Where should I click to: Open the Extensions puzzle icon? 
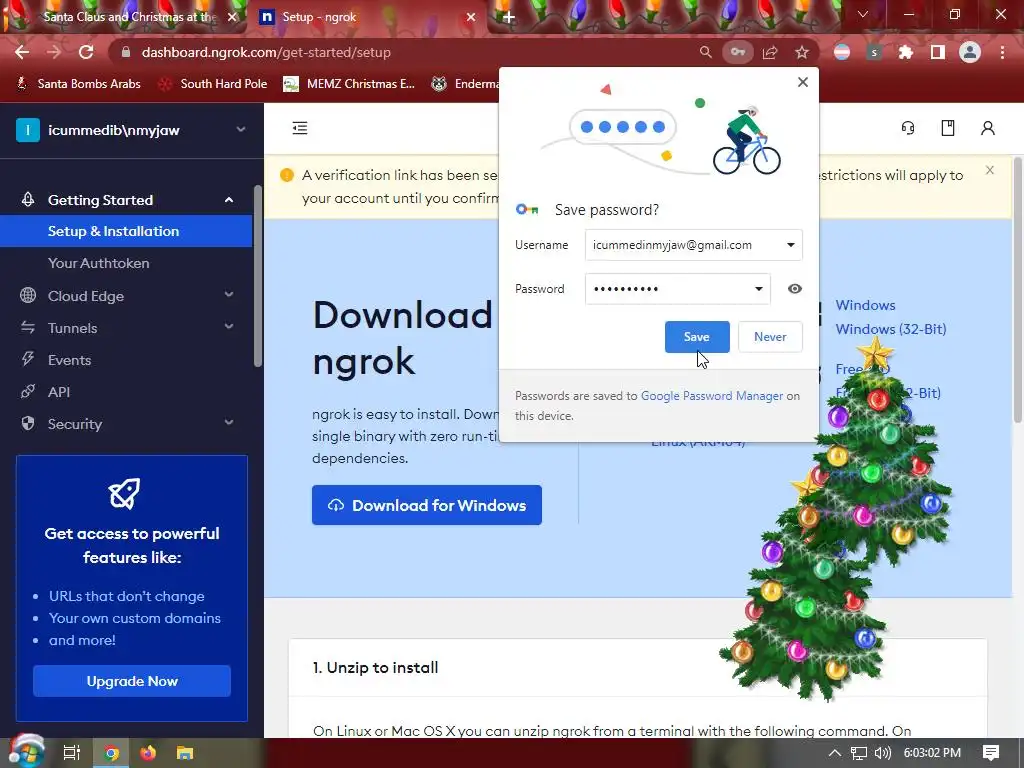coord(905,52)
